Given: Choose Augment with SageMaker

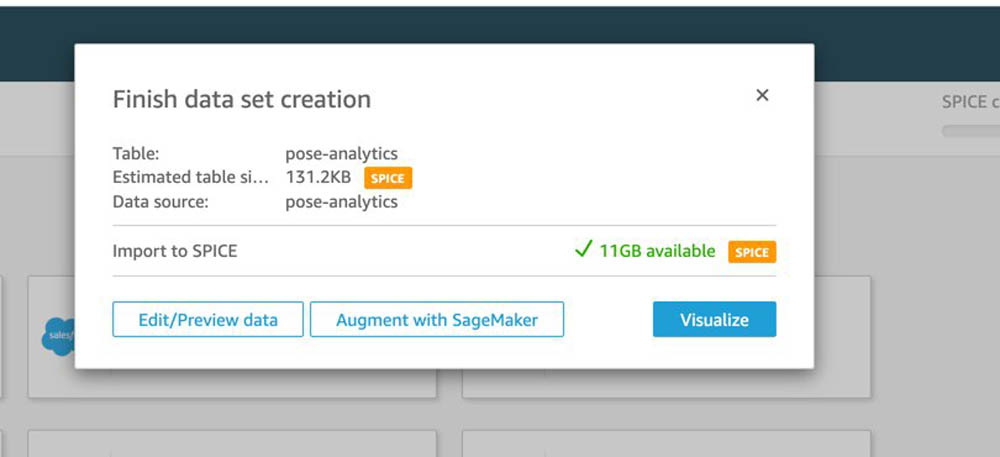Looking at the screenshot, I should tap(437, 319).
